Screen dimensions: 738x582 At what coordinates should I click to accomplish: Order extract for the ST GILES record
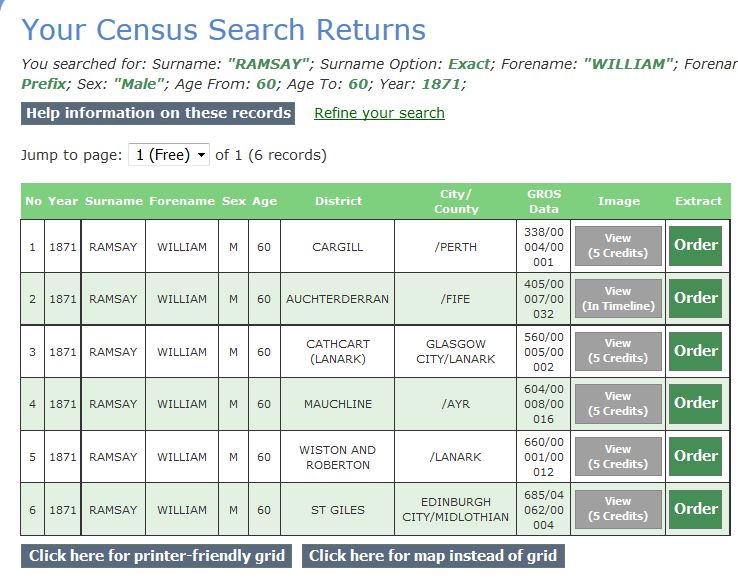click(696, 509)
